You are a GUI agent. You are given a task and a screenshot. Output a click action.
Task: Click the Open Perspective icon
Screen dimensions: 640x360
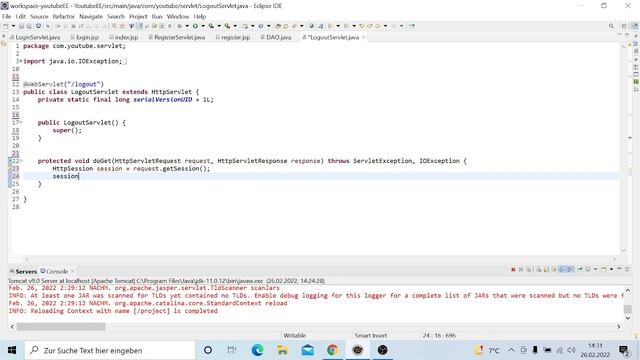click(x=624, y=26)
